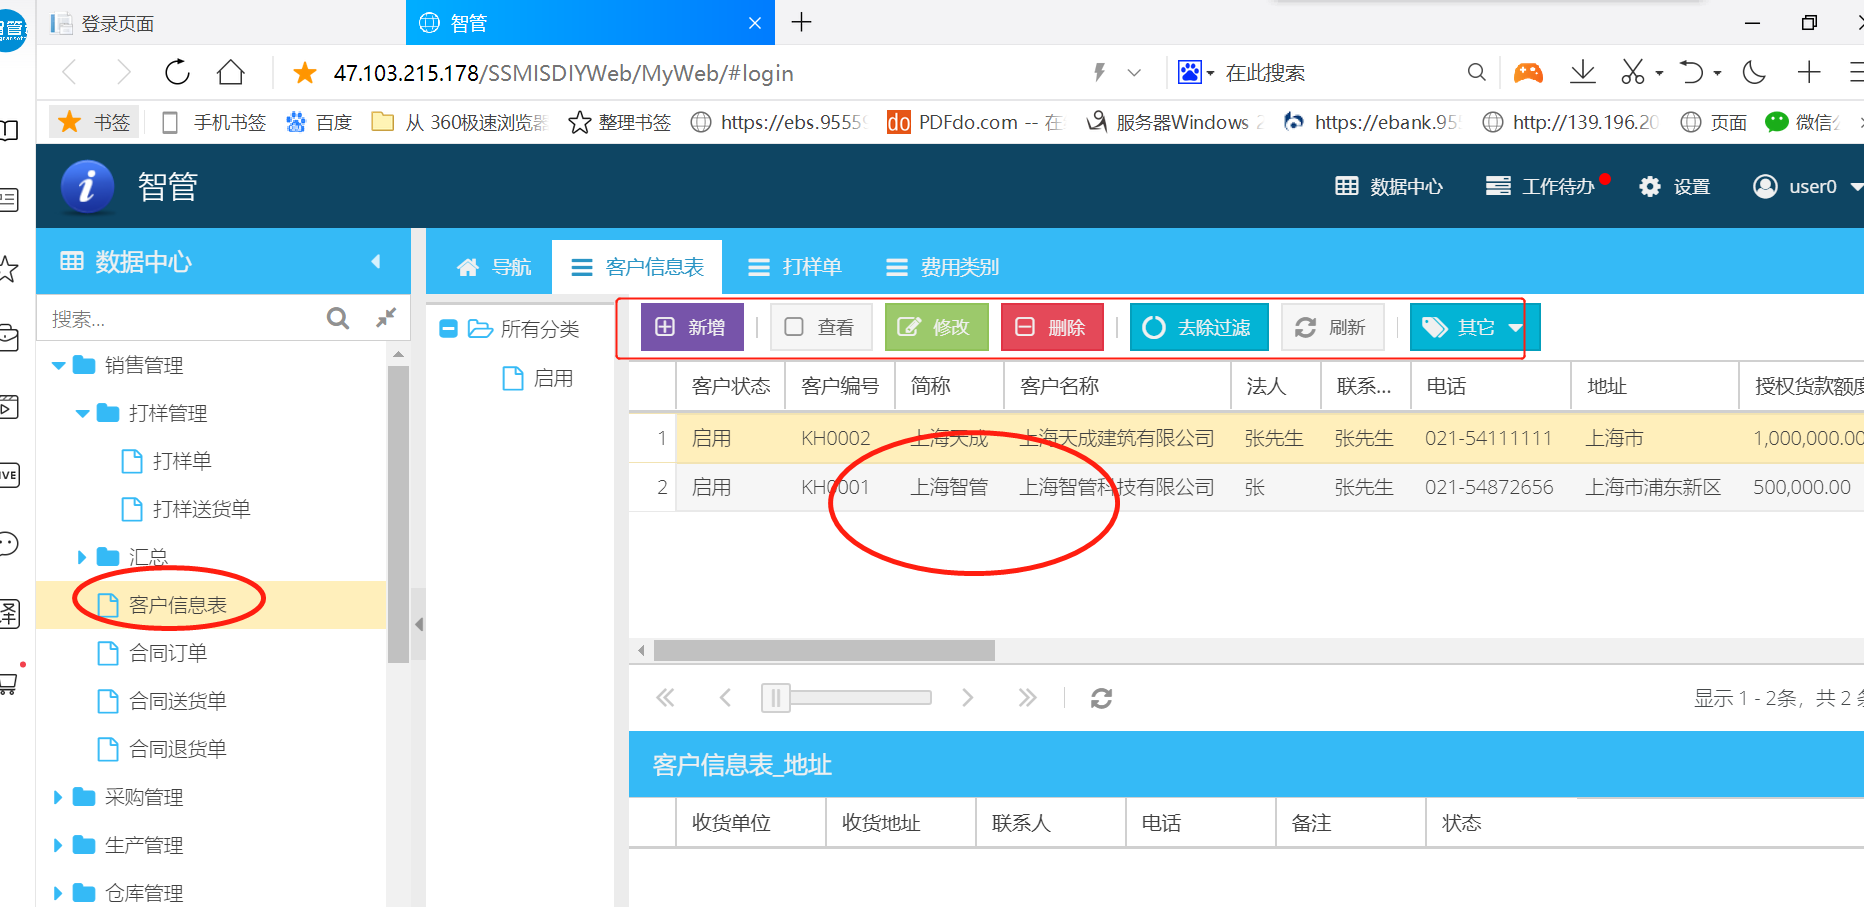The height and width of the screenshot is (907, 1864).
Task: Expand the 汇总 folder
Action: click(82, 557)
